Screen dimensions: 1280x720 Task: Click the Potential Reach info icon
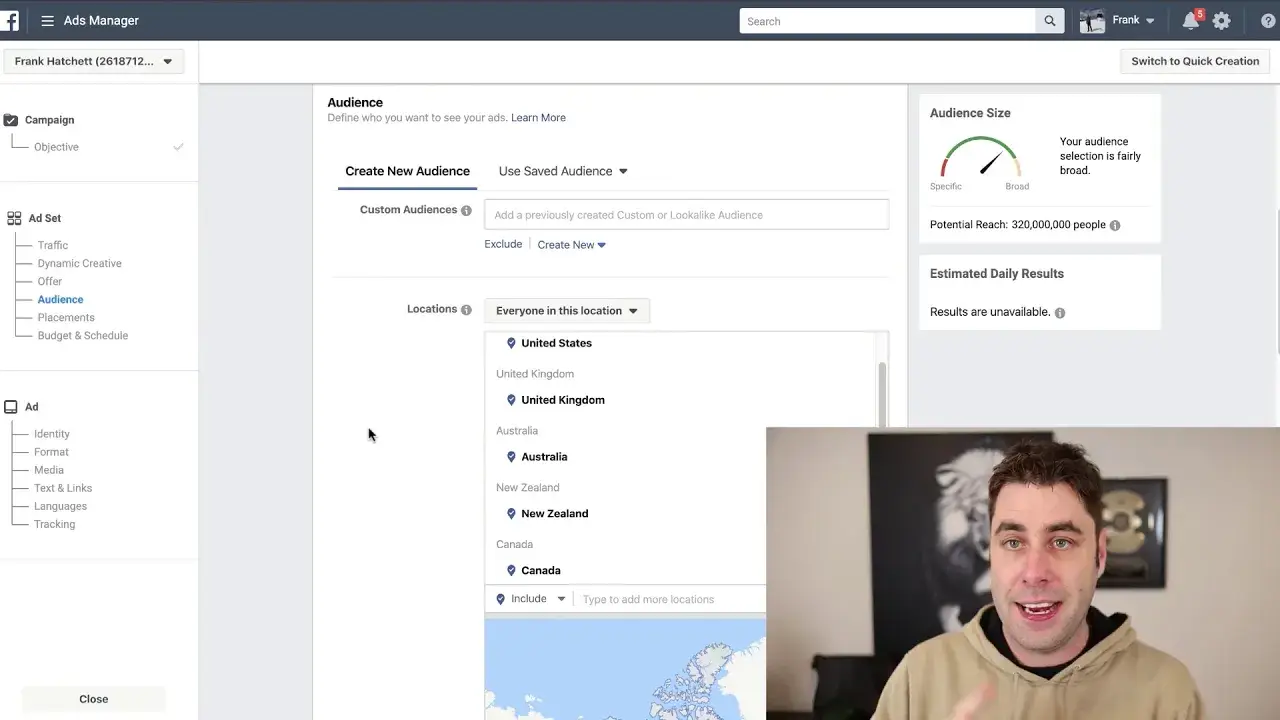[1115, 225]
